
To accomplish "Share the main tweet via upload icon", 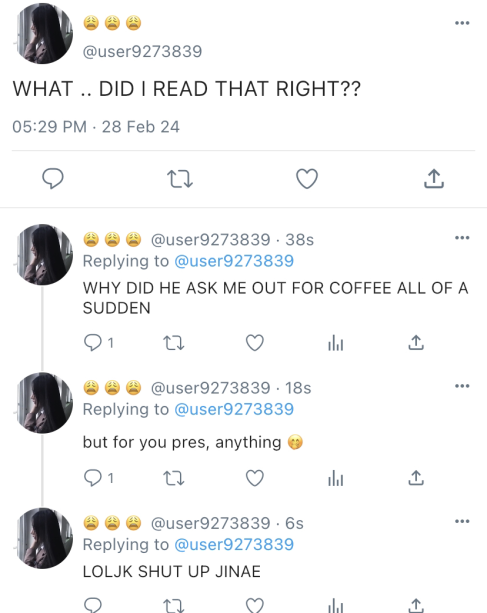I will coord(434,179).
